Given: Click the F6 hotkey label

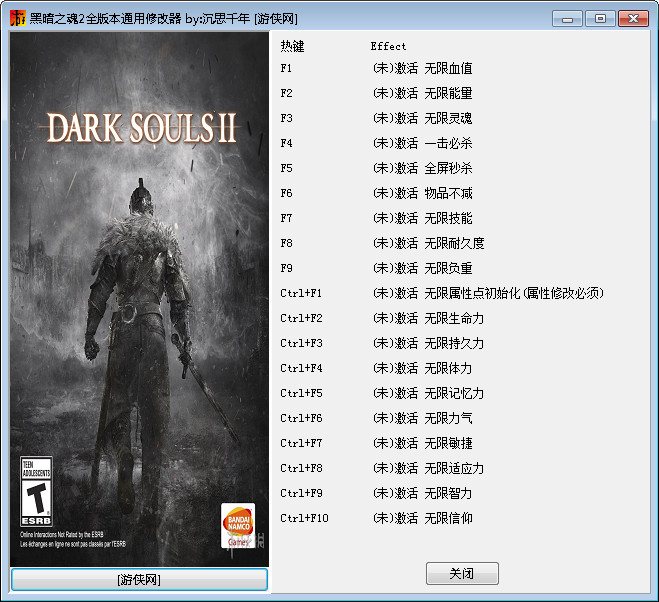Looking at the screenshot, I should [286, 193].
